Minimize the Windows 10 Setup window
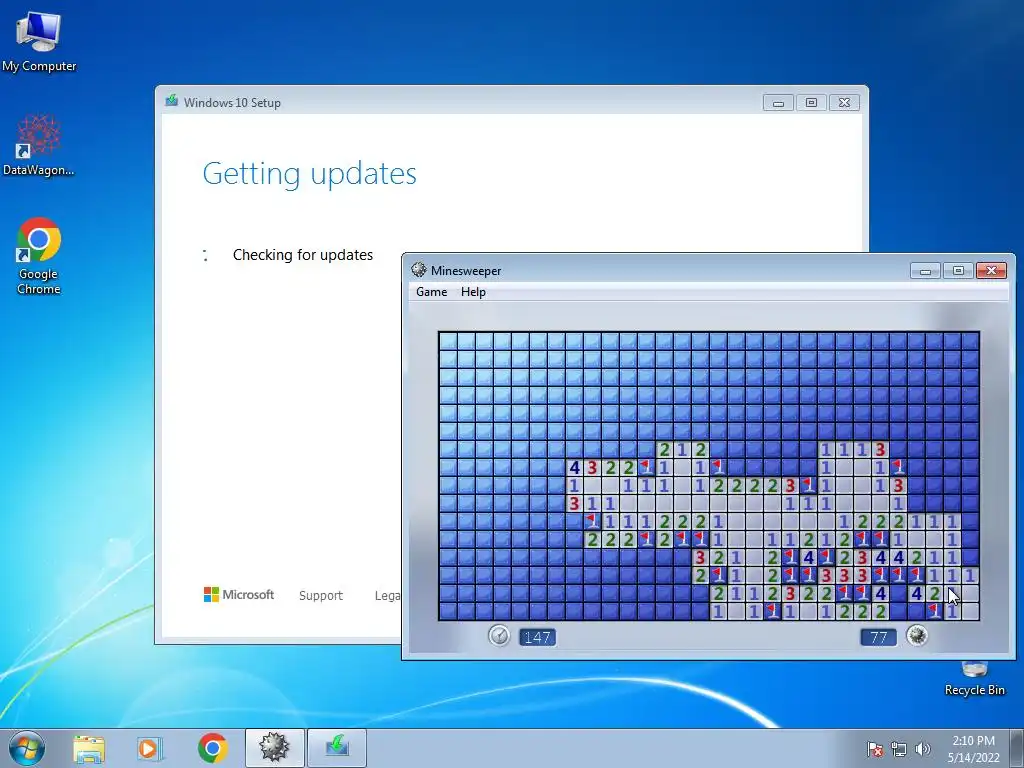This screenshot has height=768, width=1024. pyautogui.click(x=778, y=103)
